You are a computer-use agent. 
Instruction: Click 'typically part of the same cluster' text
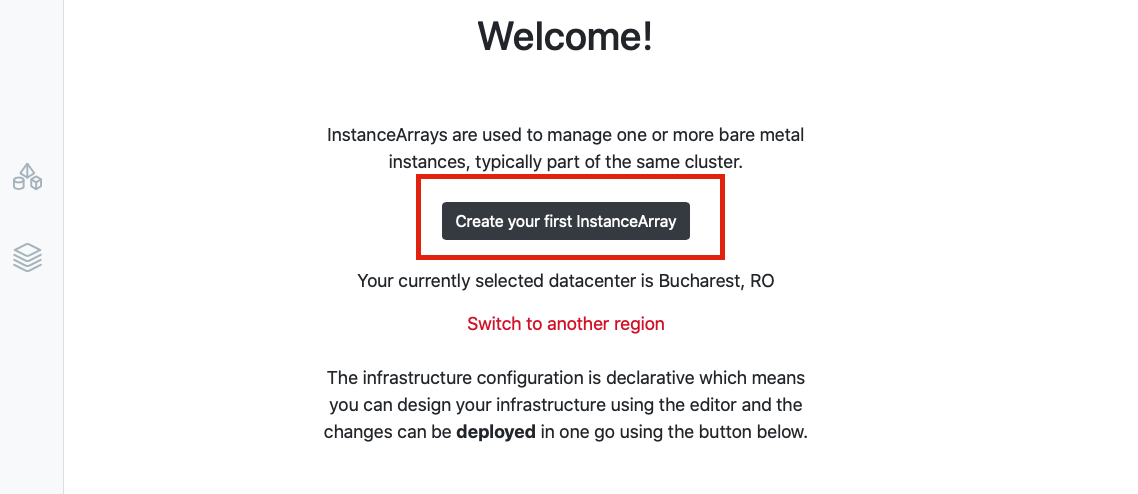click(610, 162)
